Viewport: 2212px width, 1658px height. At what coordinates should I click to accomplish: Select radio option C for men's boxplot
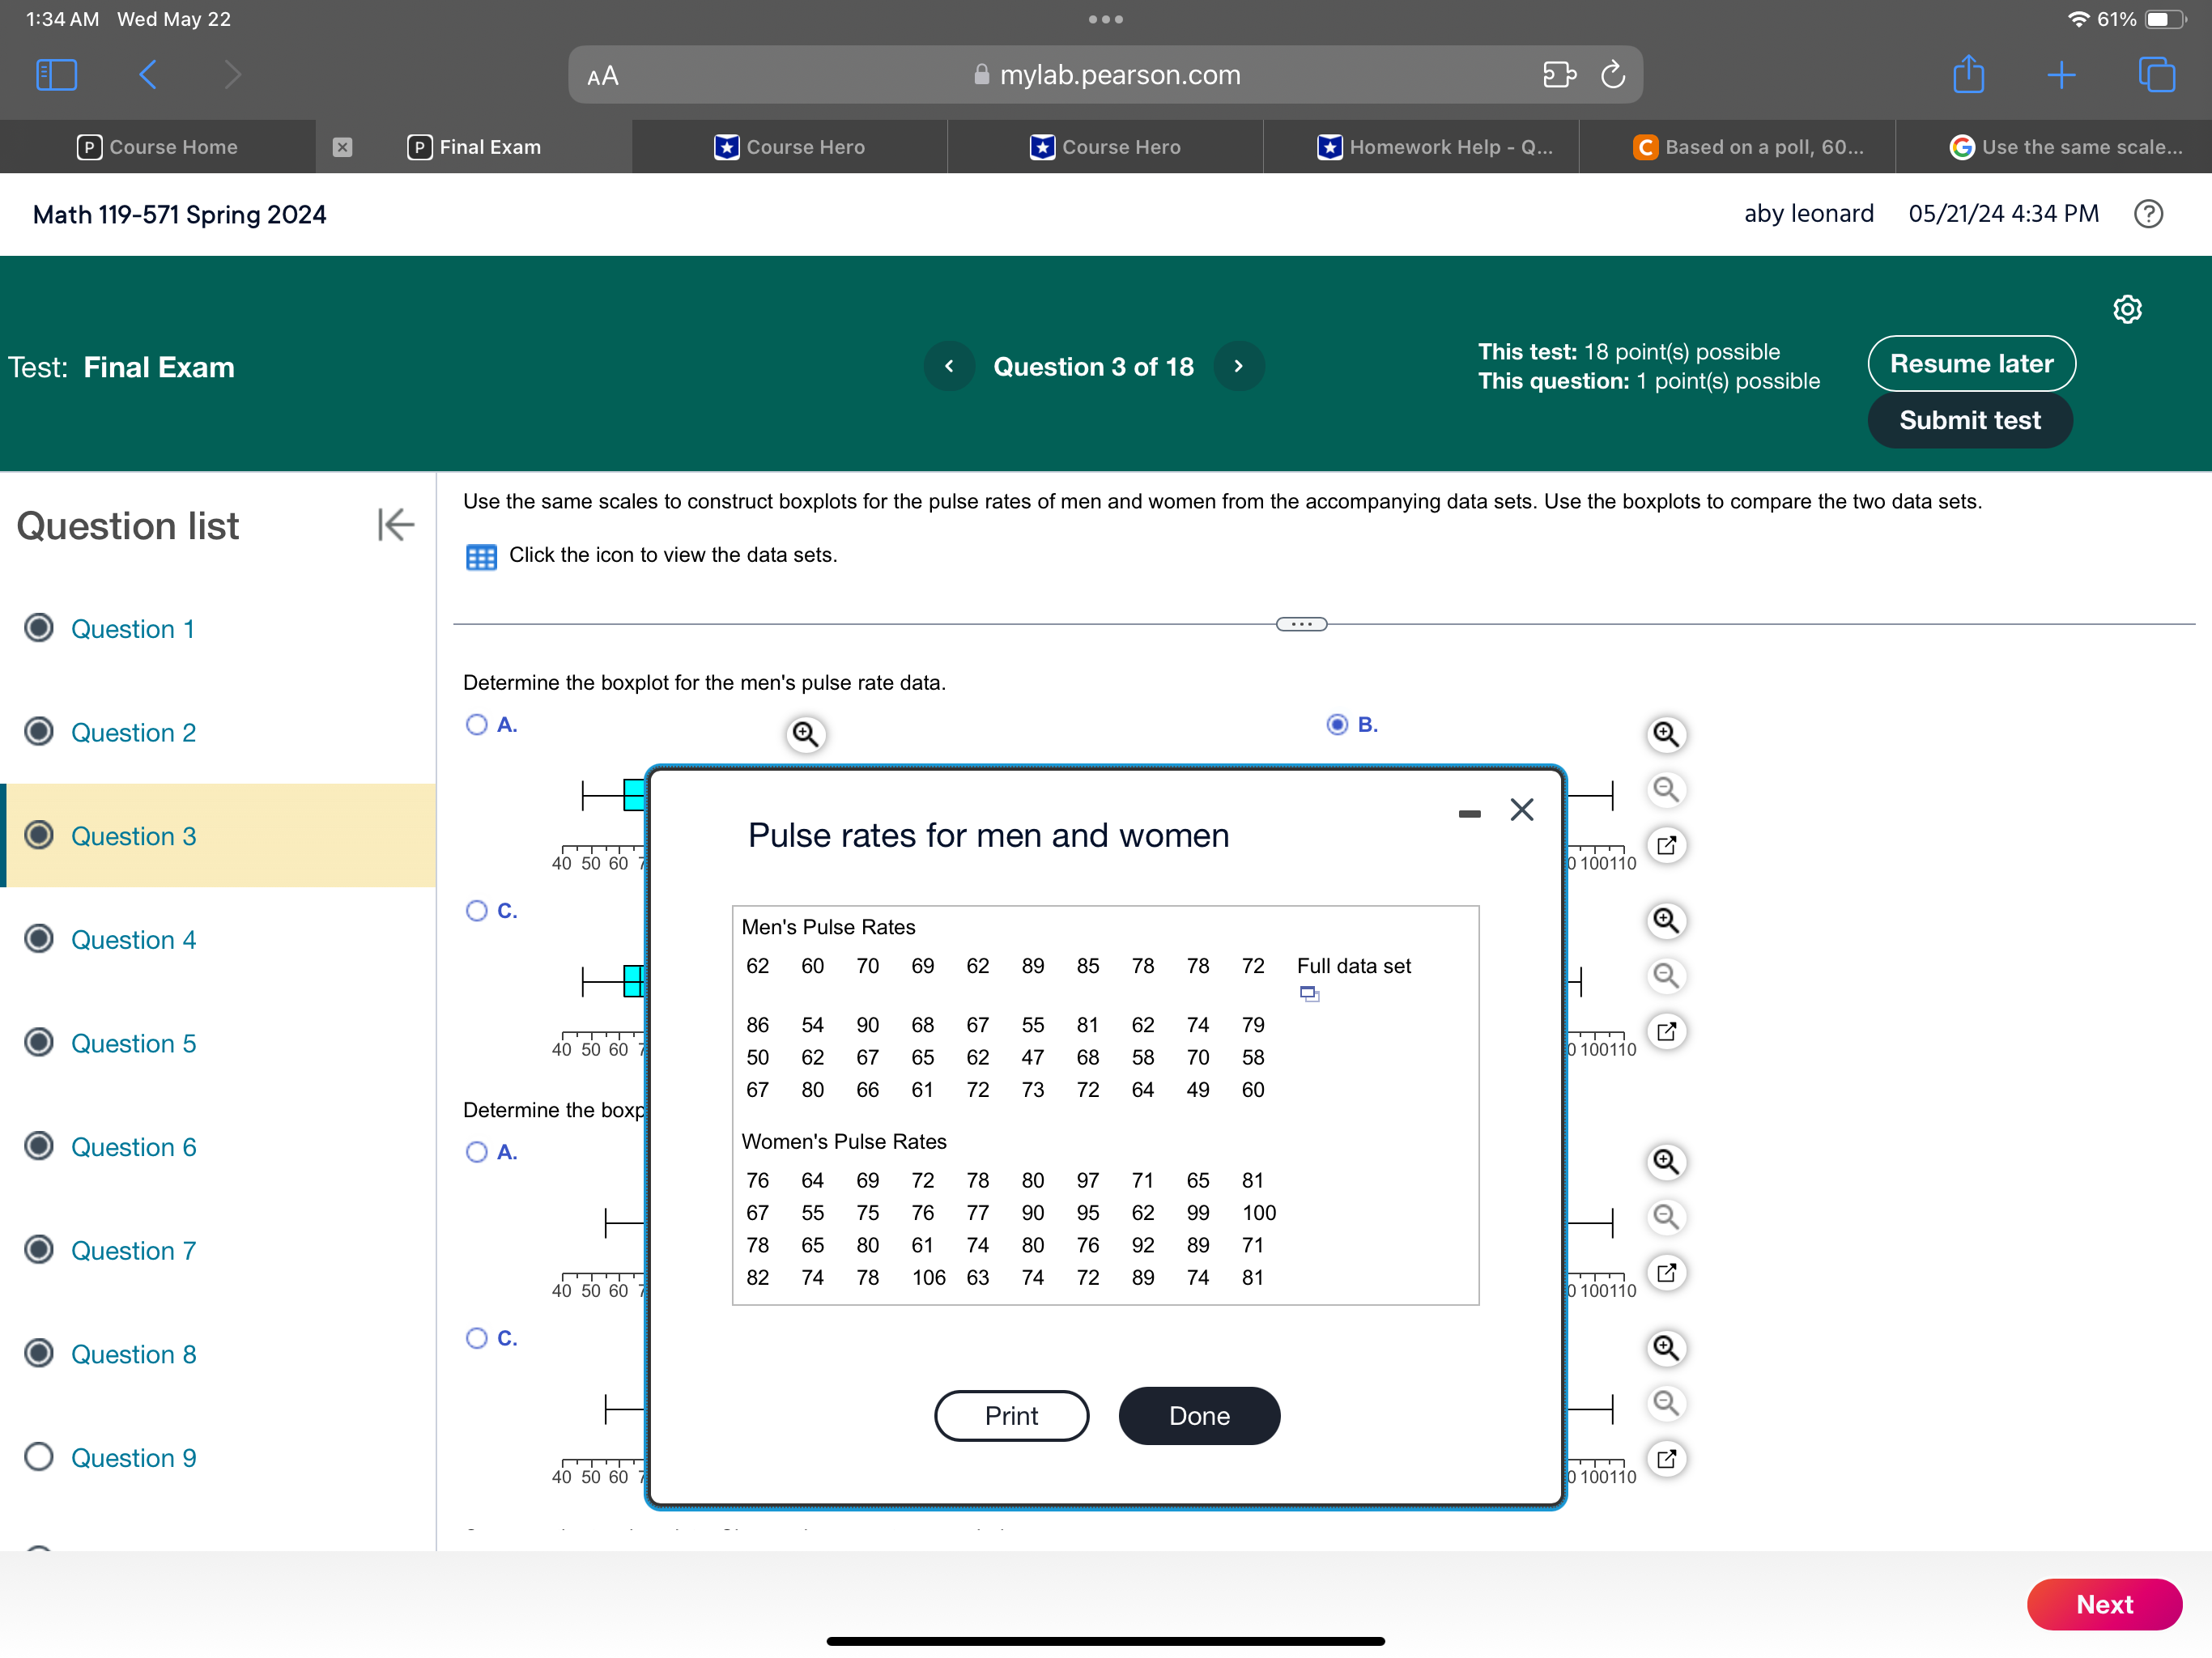pyautogui.click(x=477, y=910)
